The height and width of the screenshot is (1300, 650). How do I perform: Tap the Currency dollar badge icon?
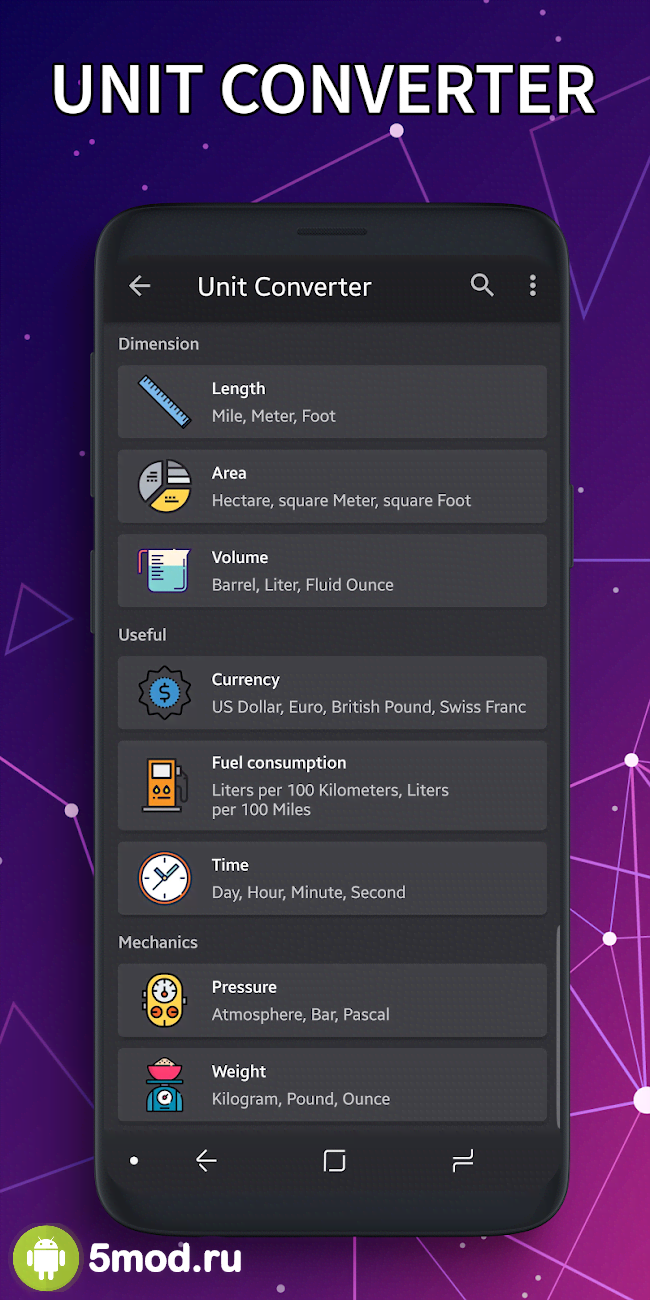coord(164,692)
